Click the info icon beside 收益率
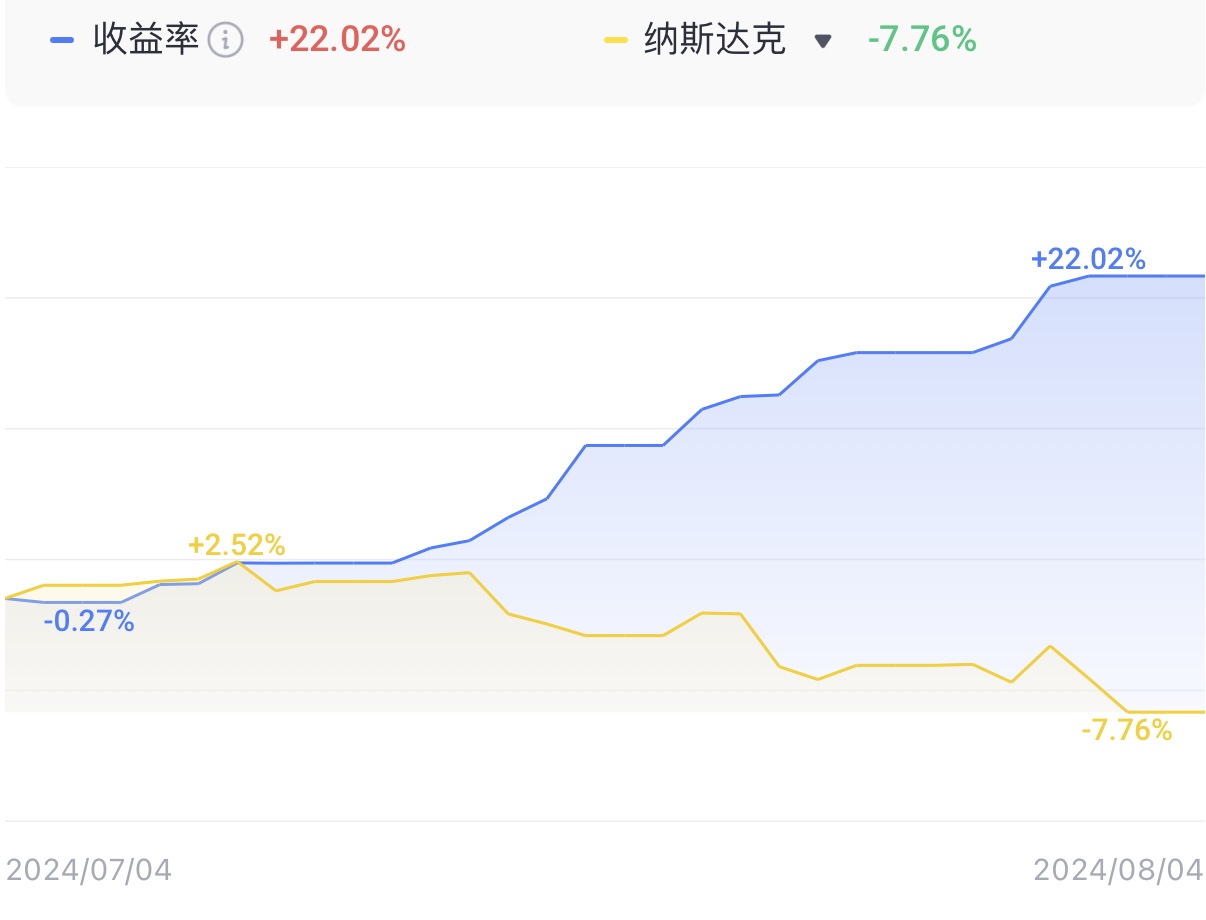This screenshot has width=1206, height=920. point(226,40)
